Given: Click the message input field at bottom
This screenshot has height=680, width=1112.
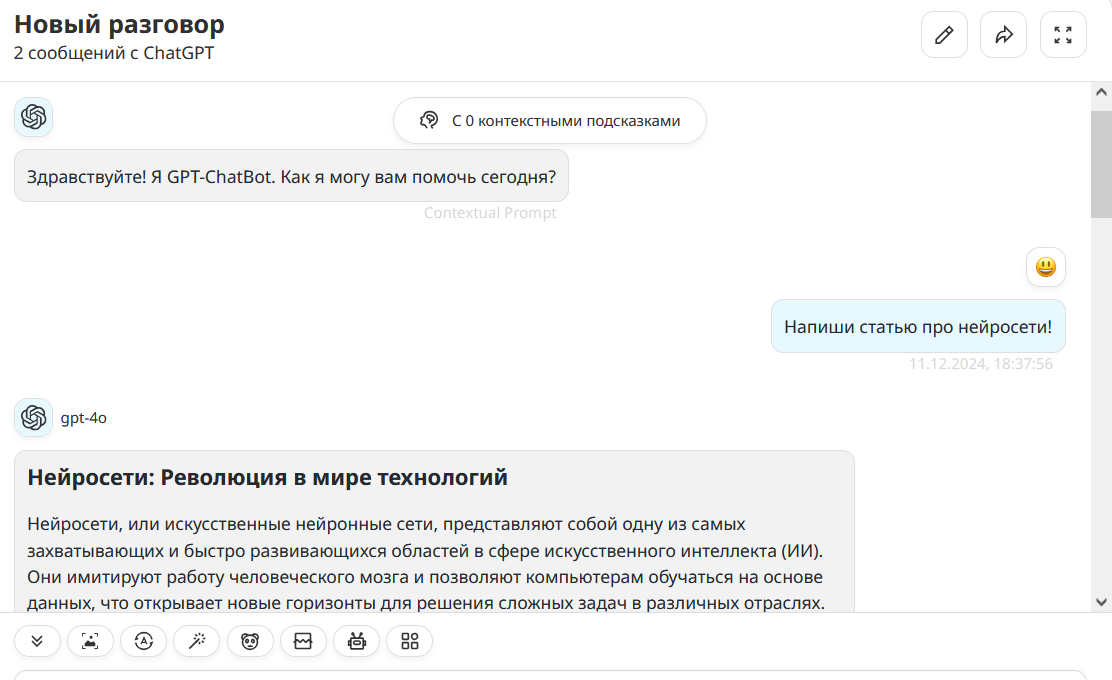Looking at the screenshot, I should coord(550,675).
